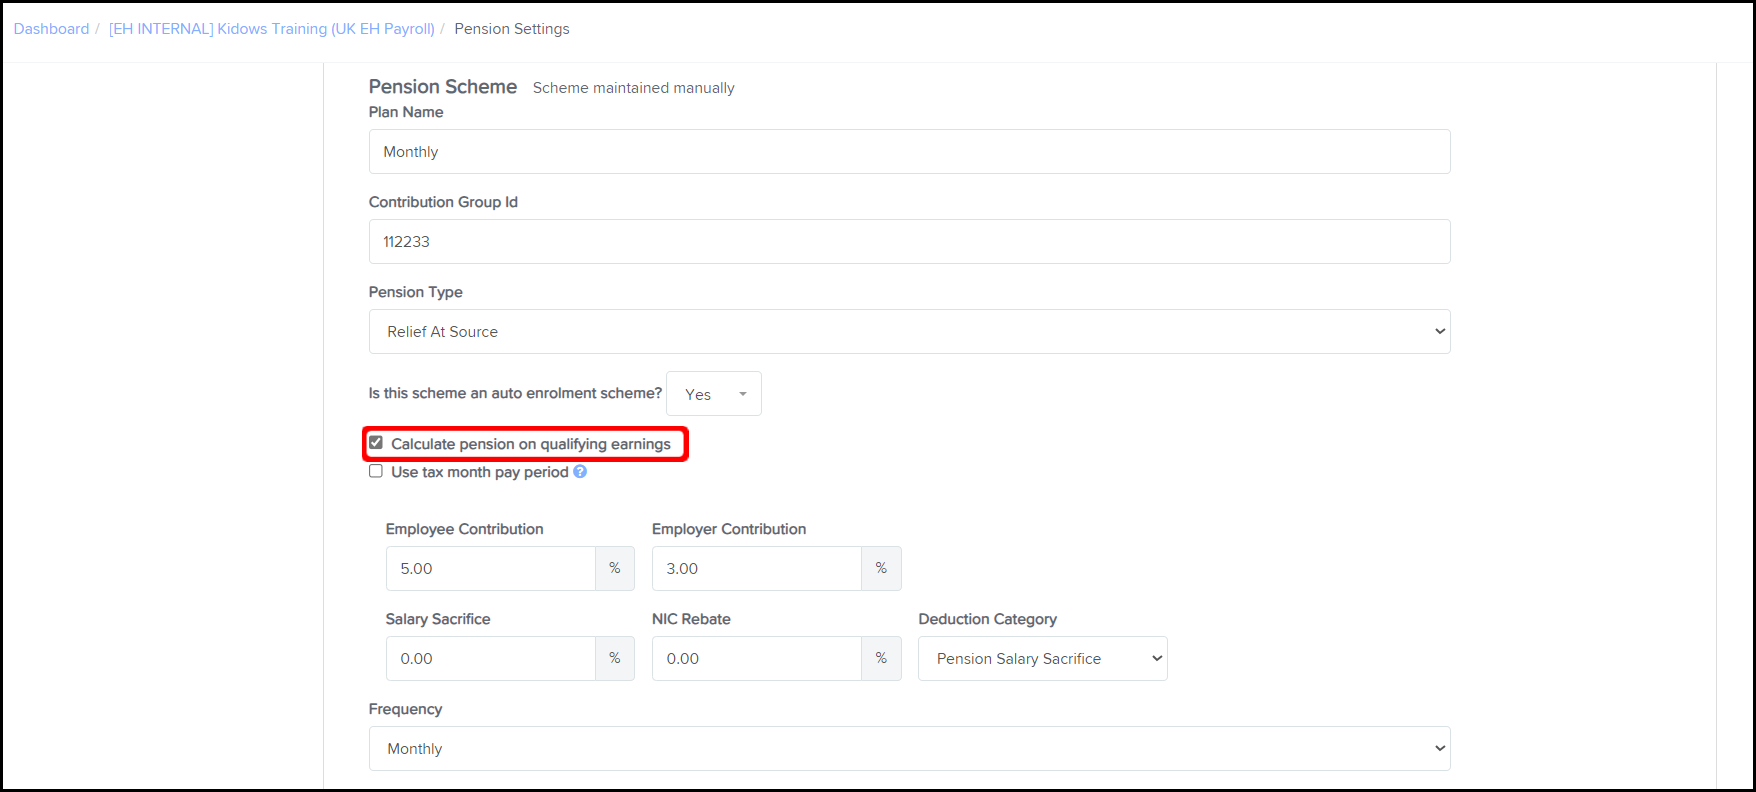
Task: Click the percent symbol beside NIC Rebate
Action: tap(881, 659)
